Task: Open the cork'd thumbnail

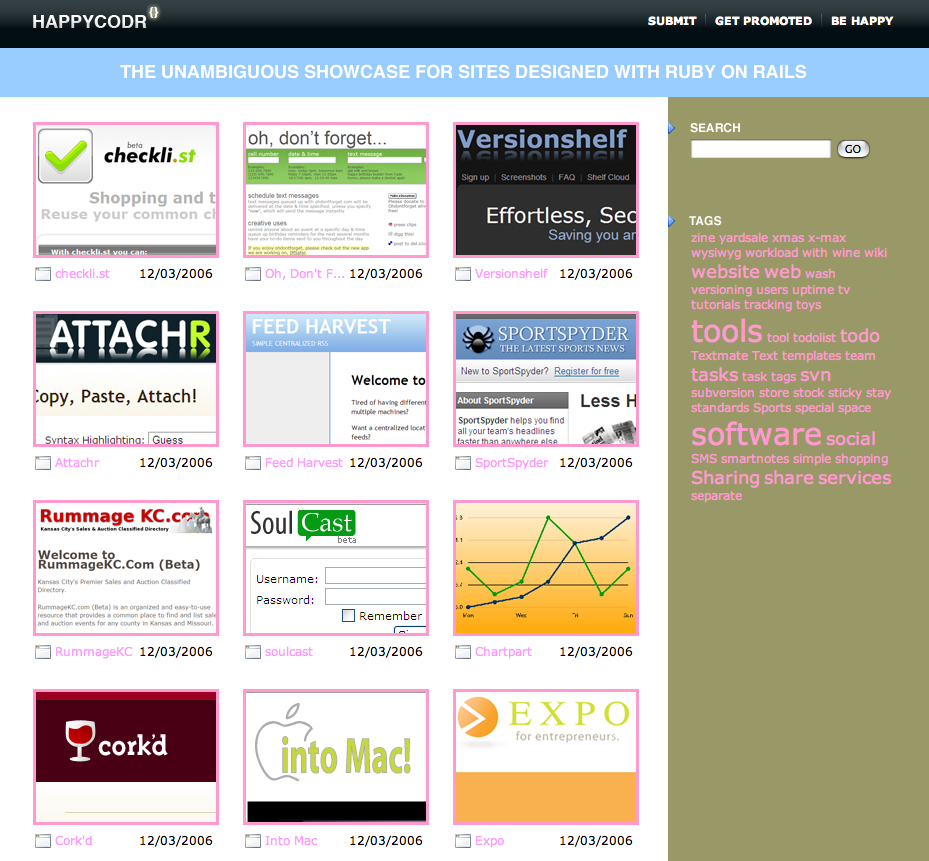Action: point(126,757)
